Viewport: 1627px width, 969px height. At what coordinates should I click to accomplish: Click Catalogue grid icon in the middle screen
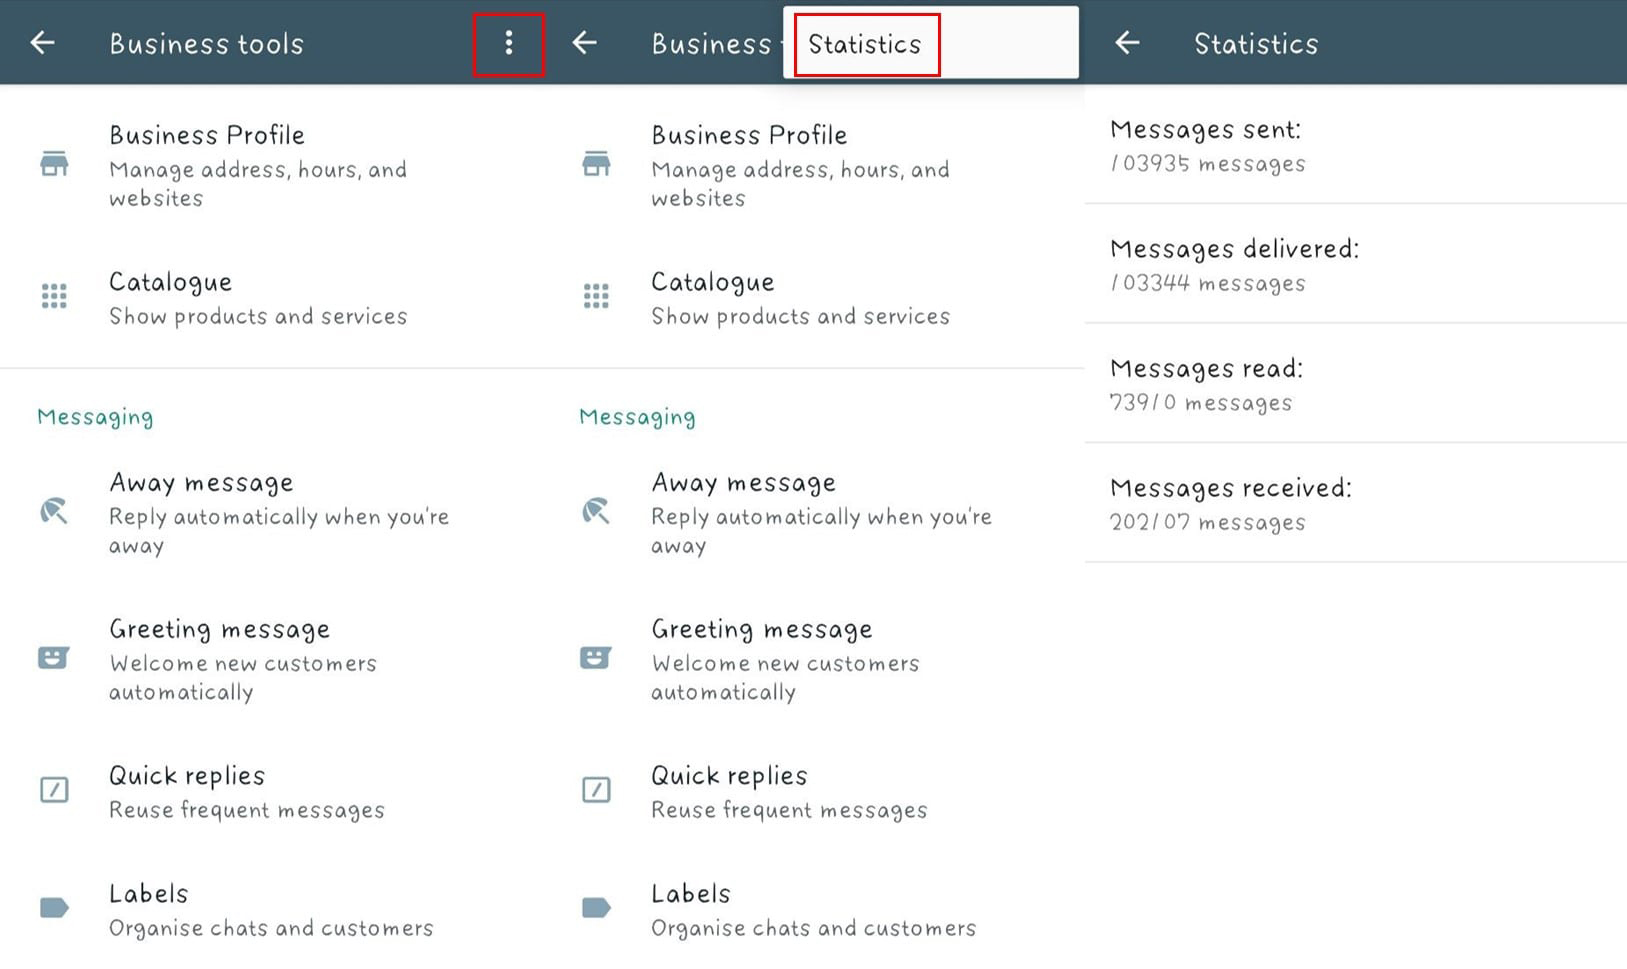[596, 296]
